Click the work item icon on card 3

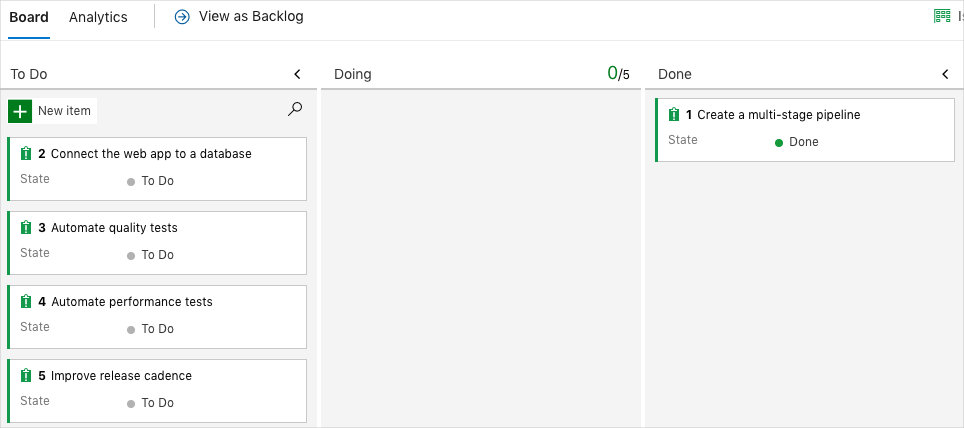(27, 228)
